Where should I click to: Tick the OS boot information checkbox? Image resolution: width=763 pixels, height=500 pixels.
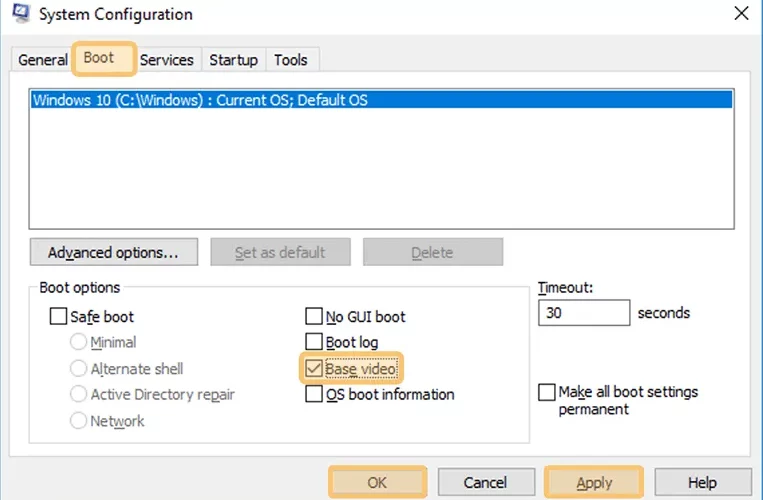314,394
